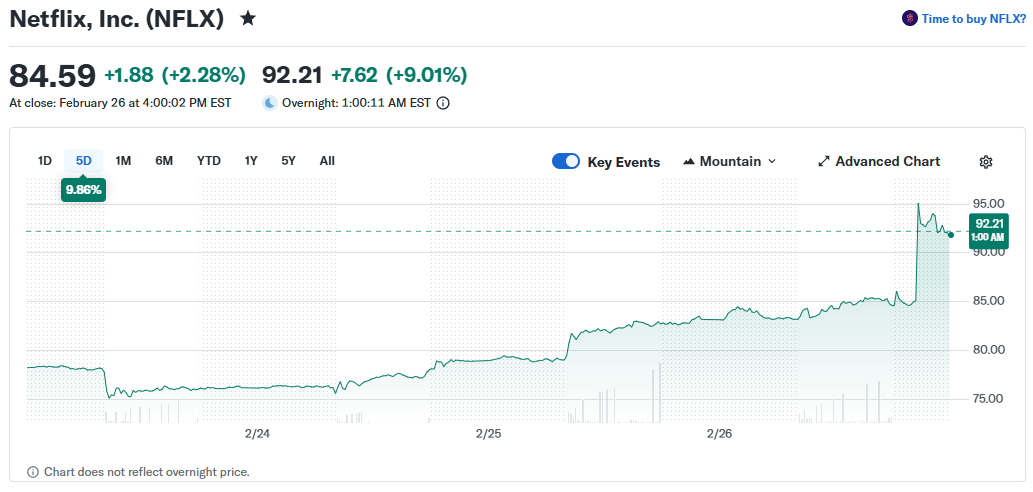Show the 1Y chart range
This screenshot has height=492, width=1033.
(251, 161)
